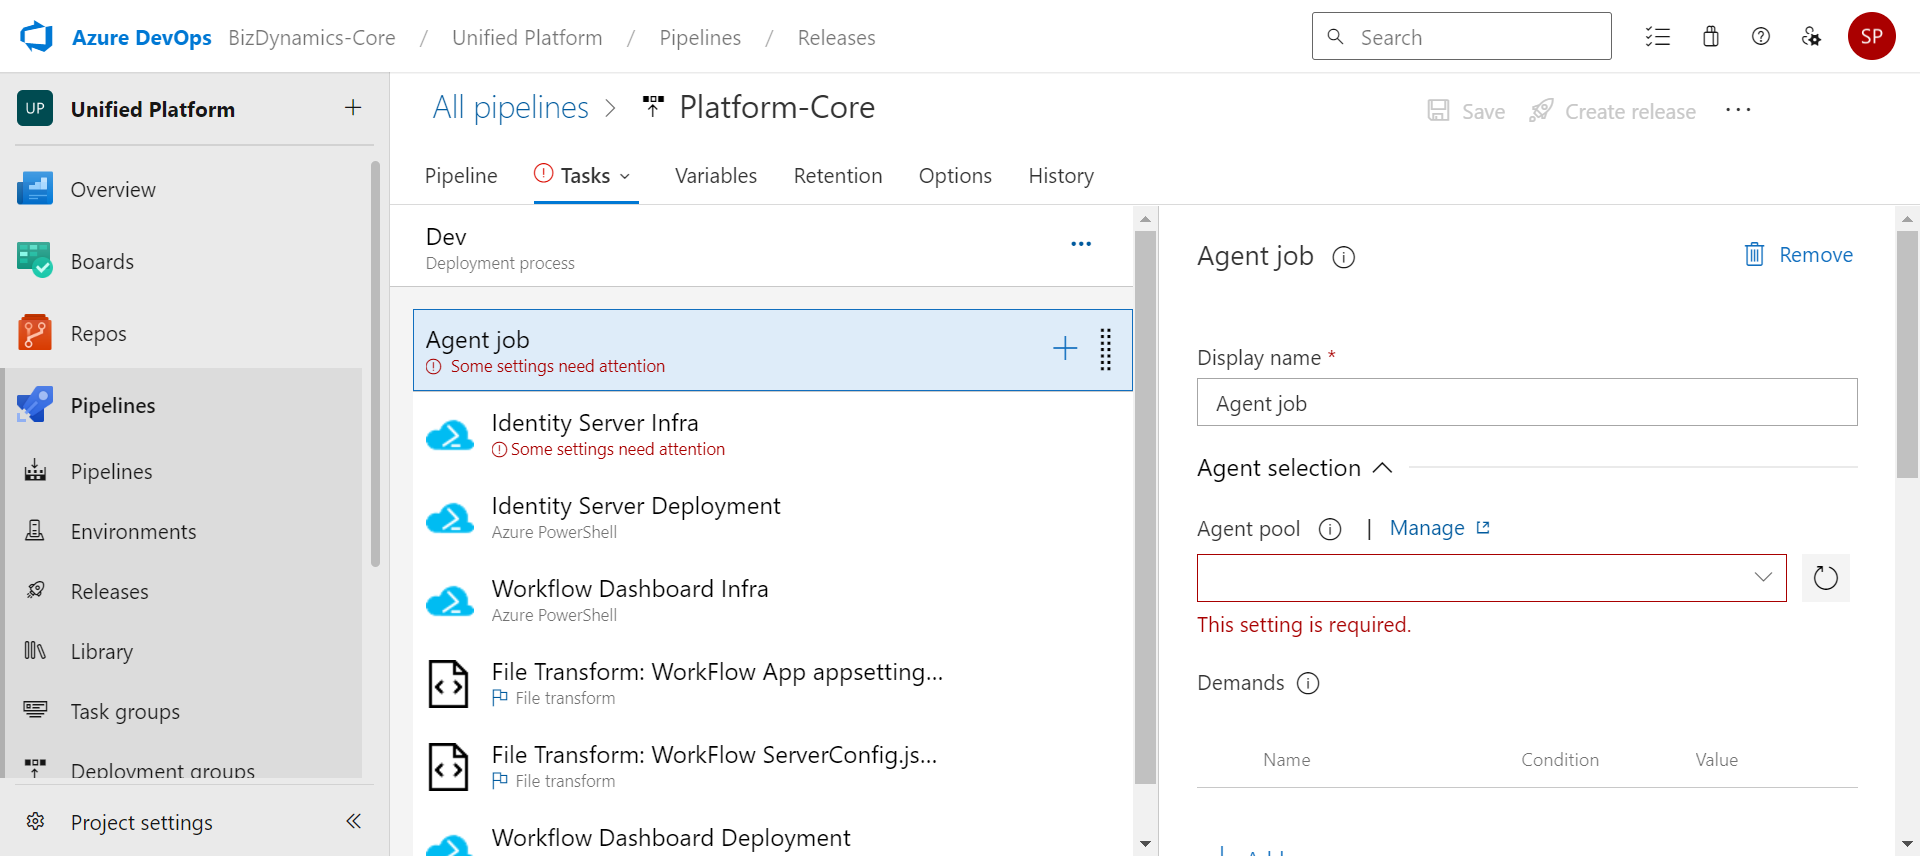The image size is (1920, 856).
Task: Show info icon next to Demands
Action: [1308, 683]
